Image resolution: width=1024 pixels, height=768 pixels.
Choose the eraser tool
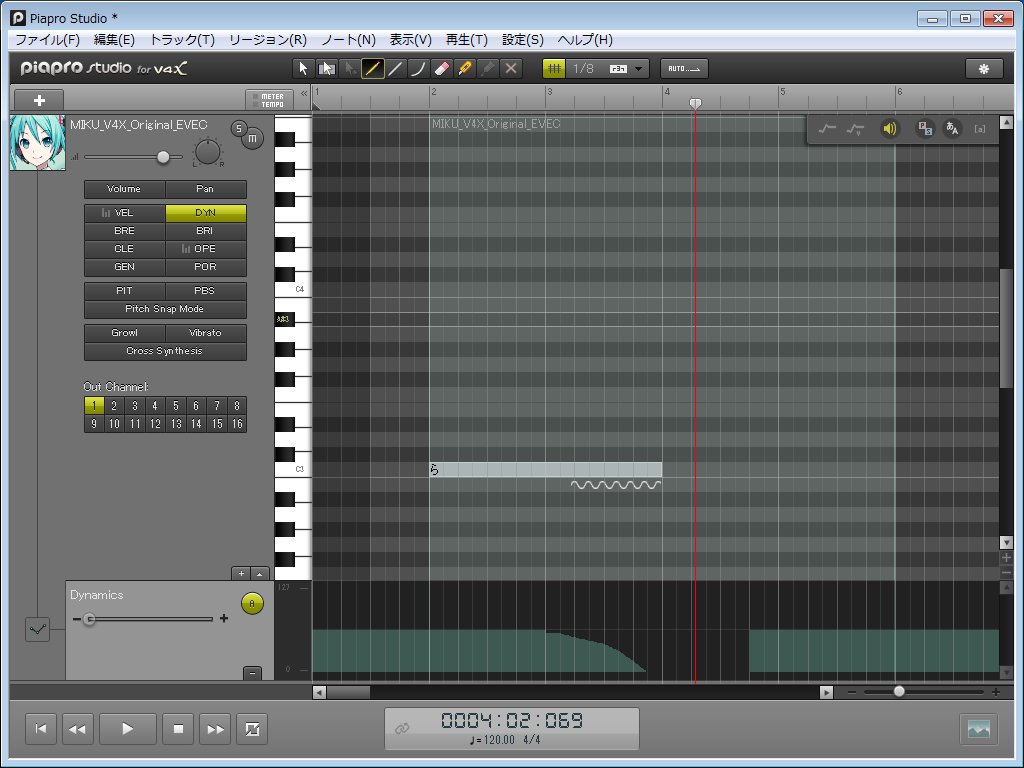(441, 68)
